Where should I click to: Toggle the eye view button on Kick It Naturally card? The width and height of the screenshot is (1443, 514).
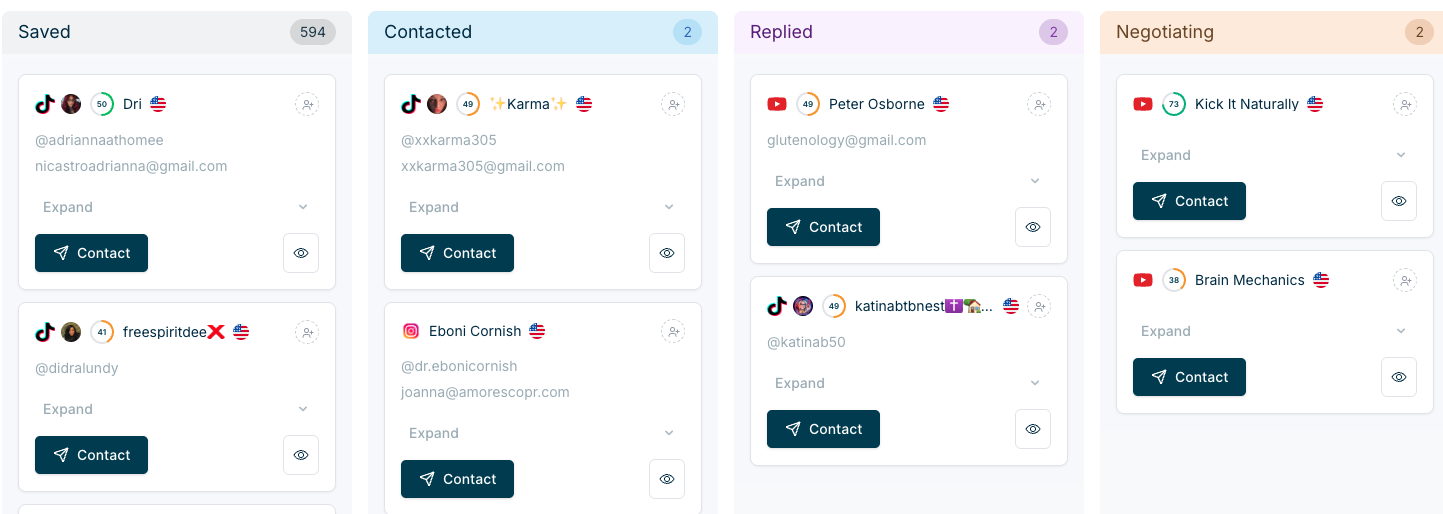tap(1399, 201)
